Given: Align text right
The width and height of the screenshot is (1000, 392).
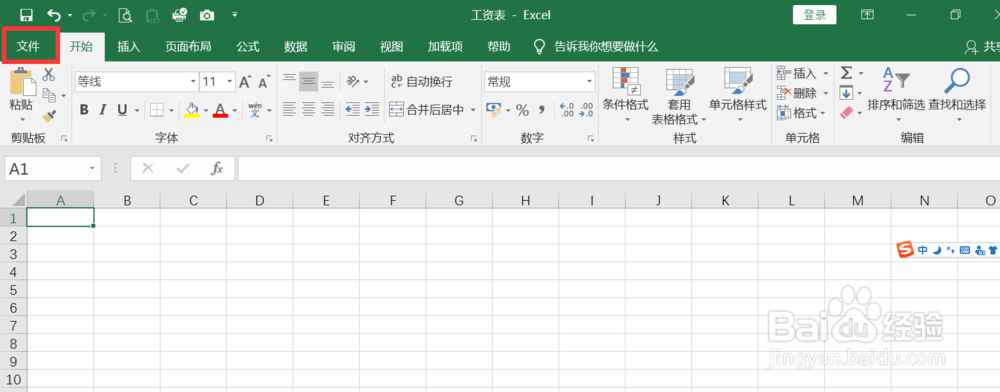Looking at the screenshot, I should point(328,110).
